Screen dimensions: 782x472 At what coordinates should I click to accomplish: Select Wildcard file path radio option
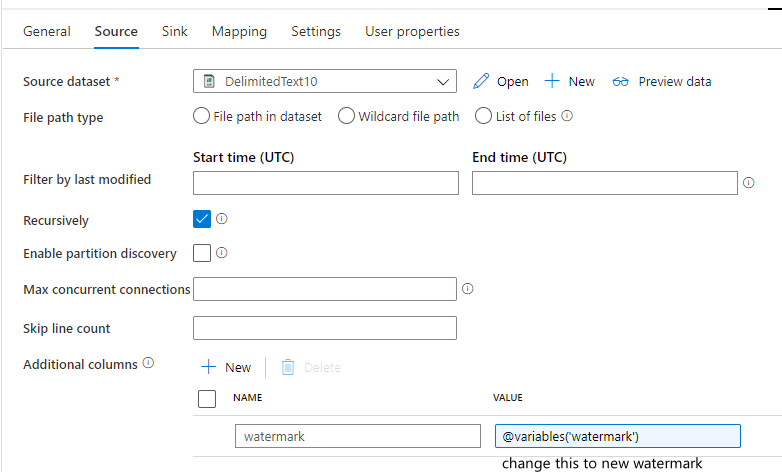tap(346, 116)
